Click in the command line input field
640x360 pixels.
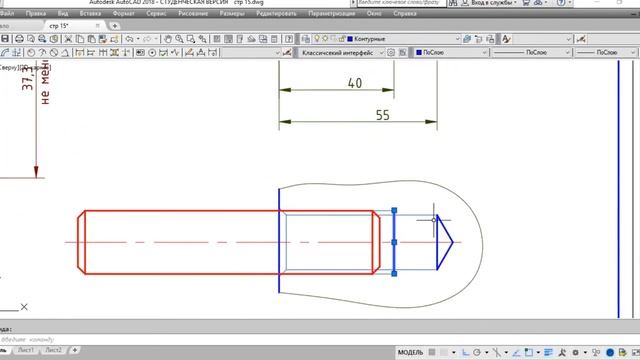coord(320,340)
